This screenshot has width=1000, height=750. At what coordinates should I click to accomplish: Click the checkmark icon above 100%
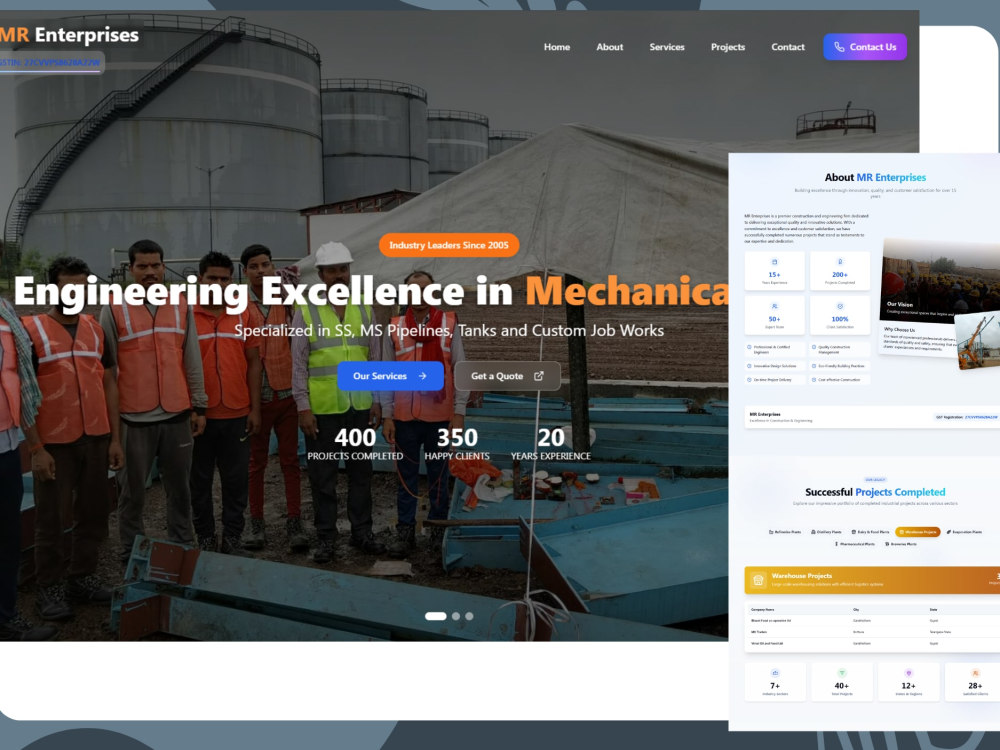point(840,307)
